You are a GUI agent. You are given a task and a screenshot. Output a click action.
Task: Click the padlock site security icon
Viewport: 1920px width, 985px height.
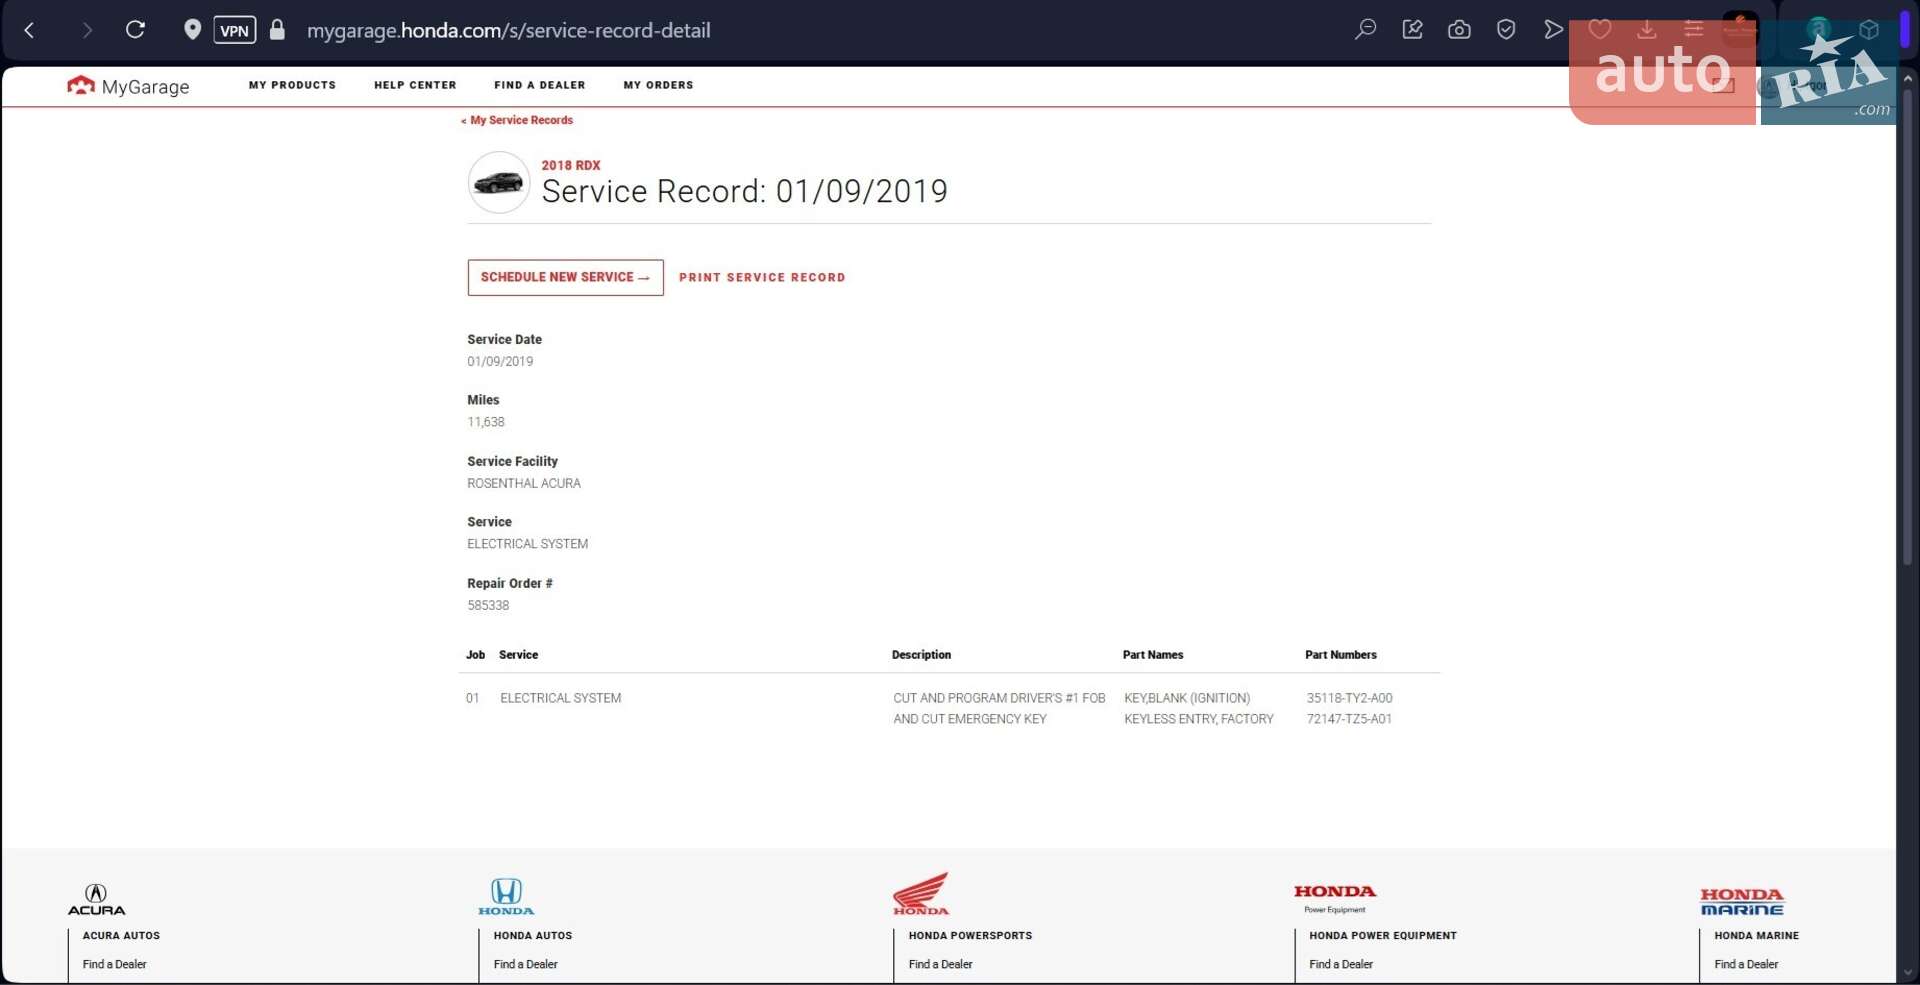(x=277, y=29)
